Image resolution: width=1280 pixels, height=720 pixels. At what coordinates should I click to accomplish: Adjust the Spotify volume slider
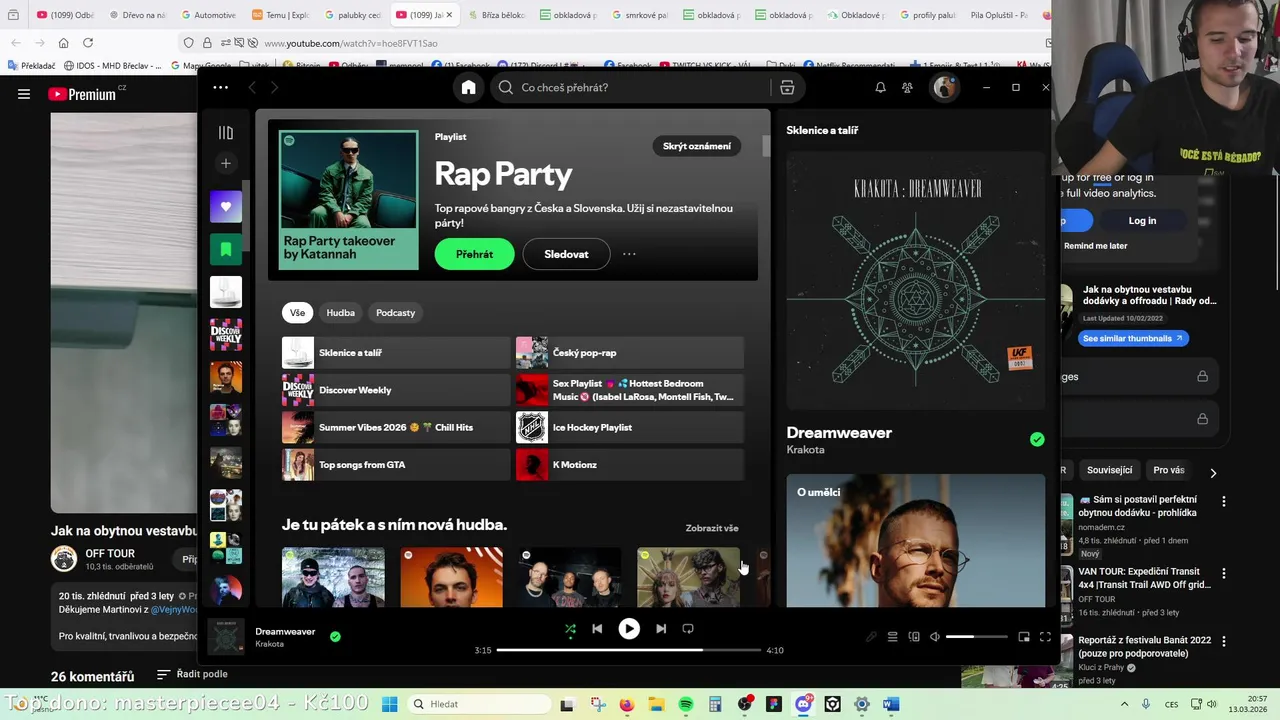pos(977,637)
